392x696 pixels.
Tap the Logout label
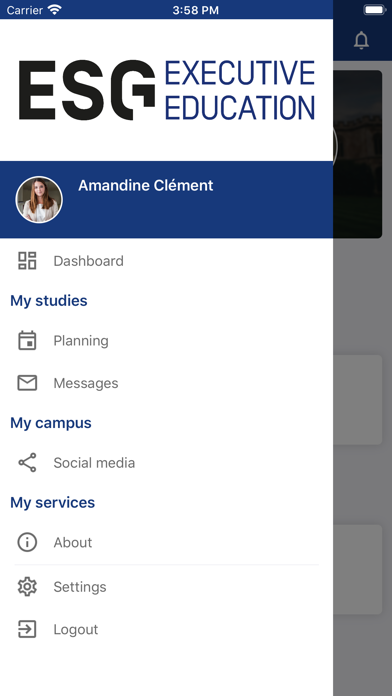click(76, 629)
